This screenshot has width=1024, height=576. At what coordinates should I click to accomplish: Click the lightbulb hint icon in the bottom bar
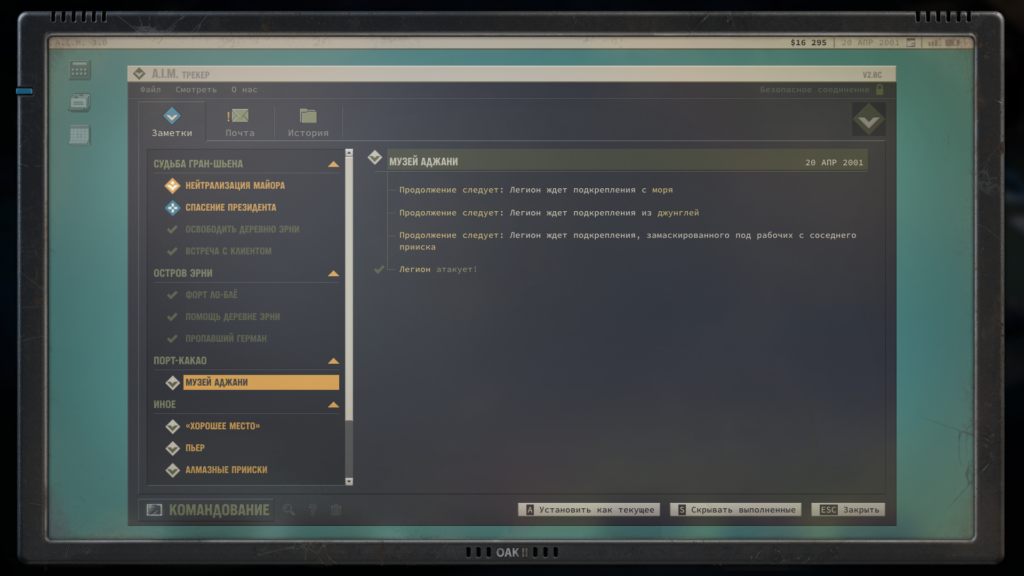pyautogui.click(x=313, y=510)
